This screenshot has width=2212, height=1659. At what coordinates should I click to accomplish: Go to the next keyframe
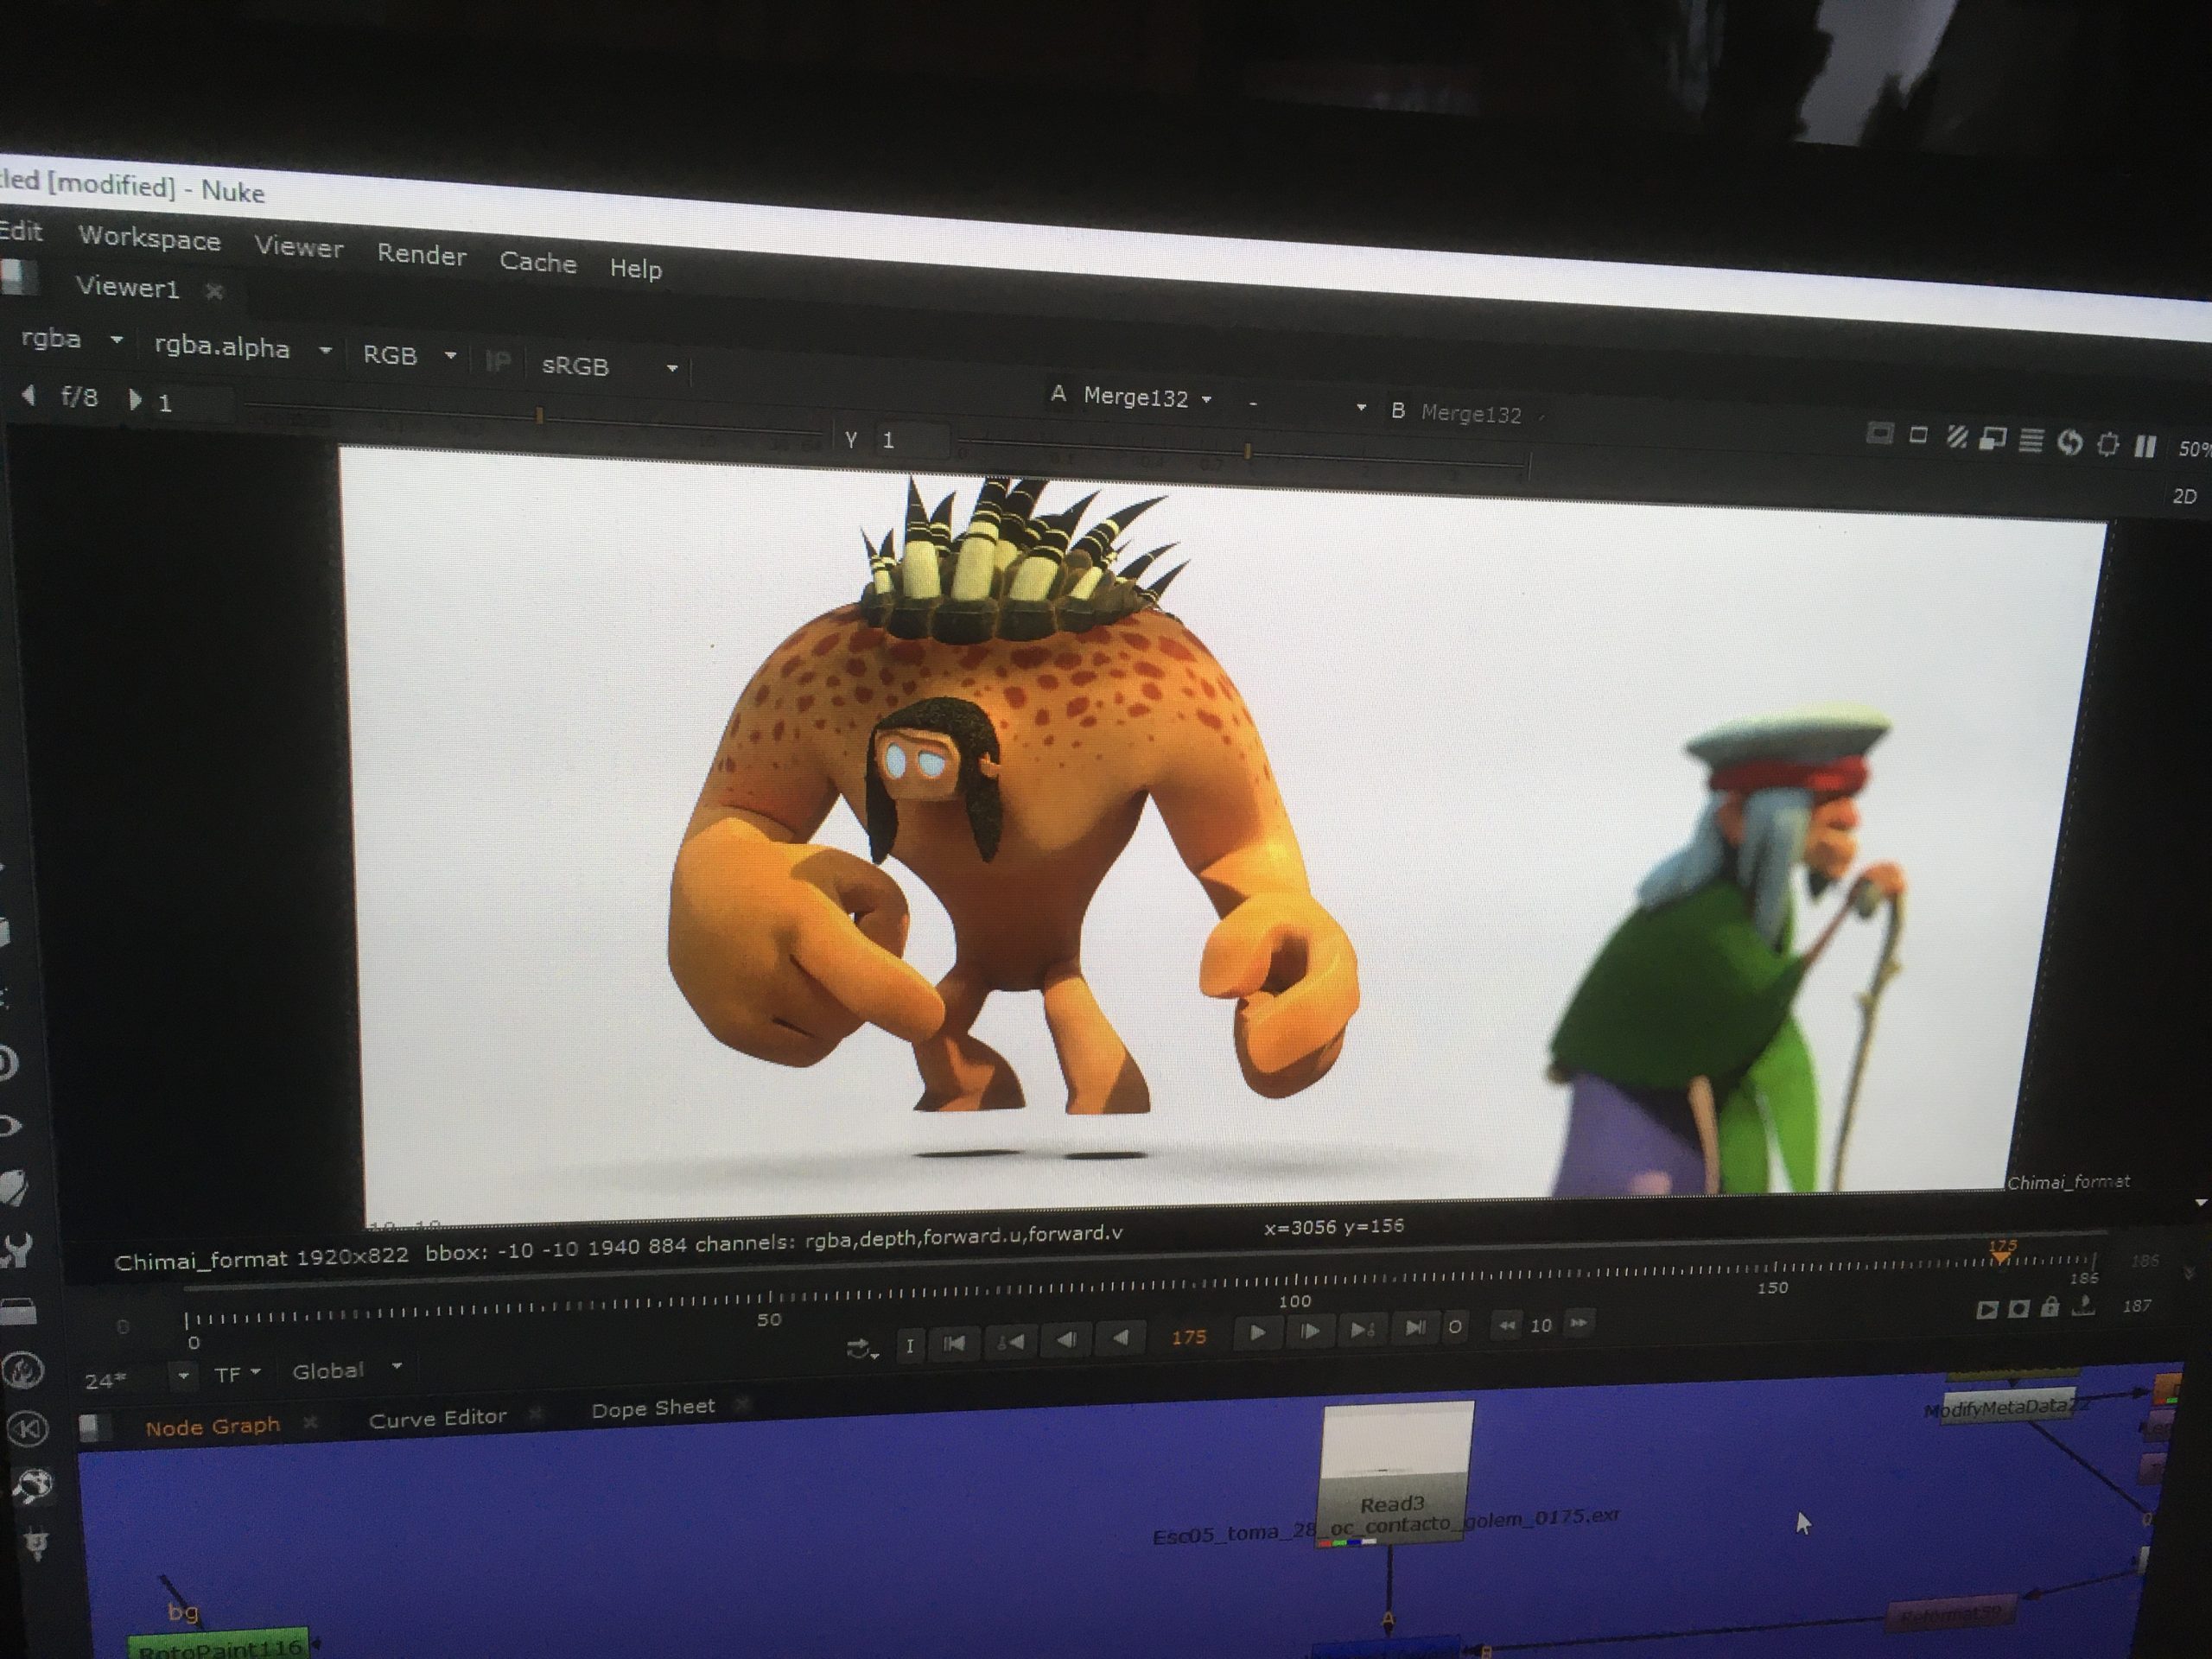click(1362, 1329)
